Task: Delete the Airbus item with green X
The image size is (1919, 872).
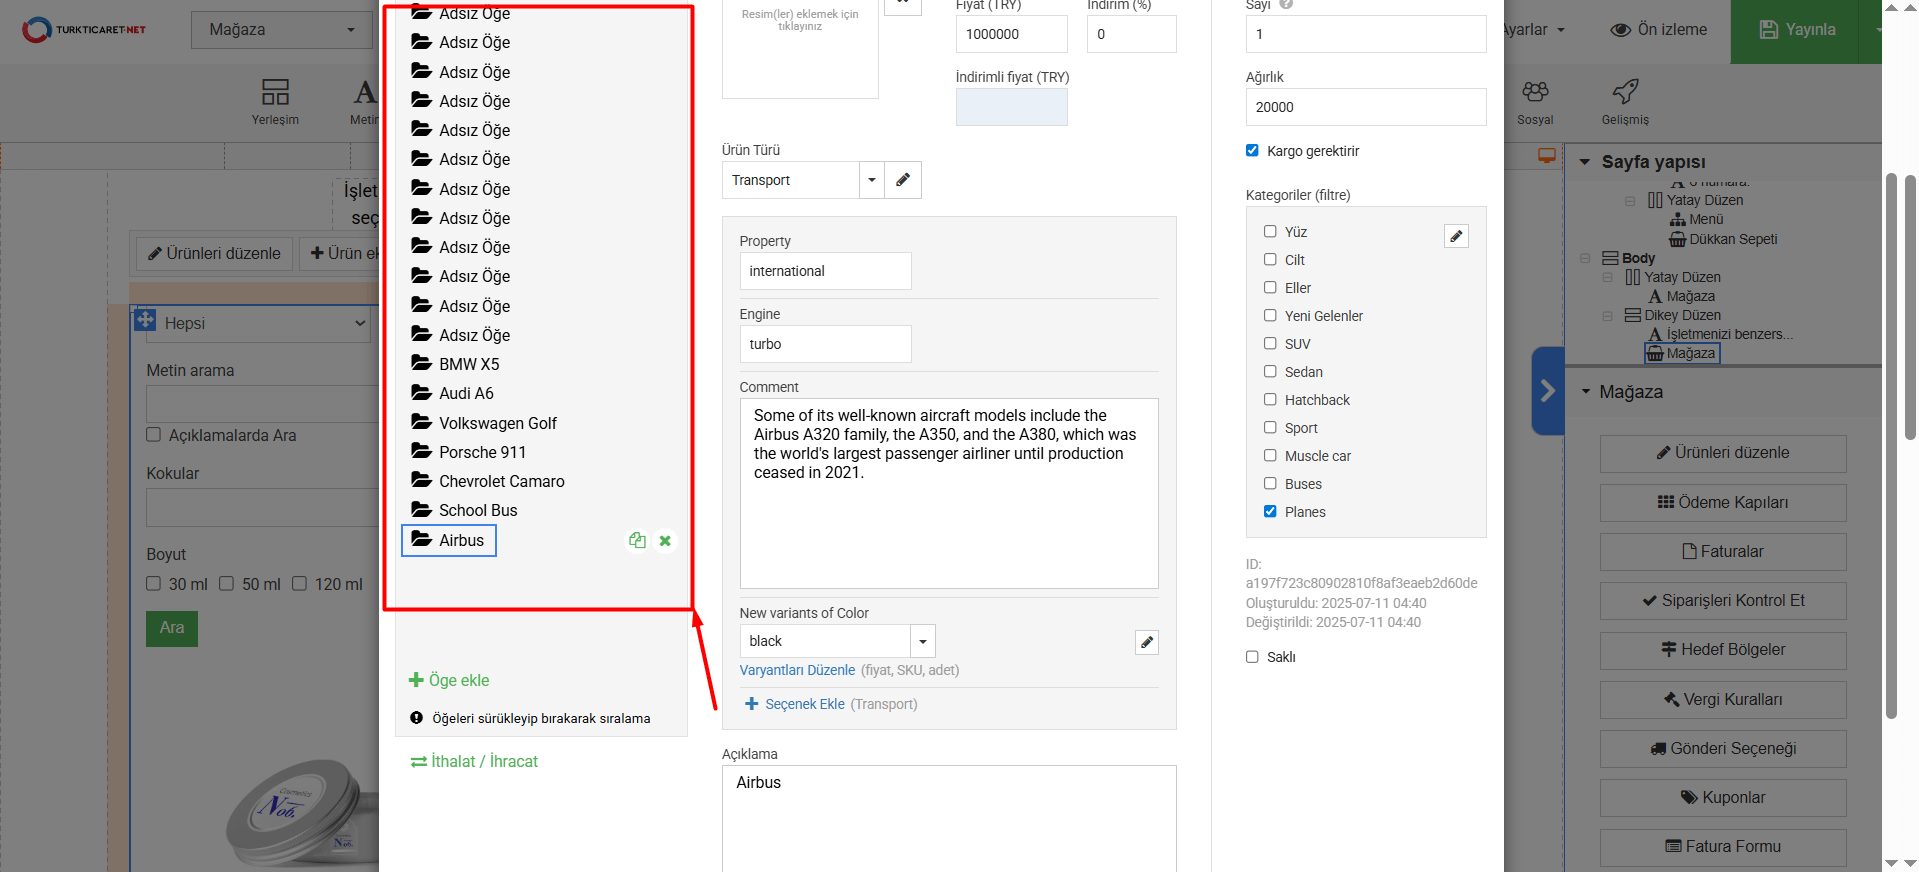Action: 665,541
